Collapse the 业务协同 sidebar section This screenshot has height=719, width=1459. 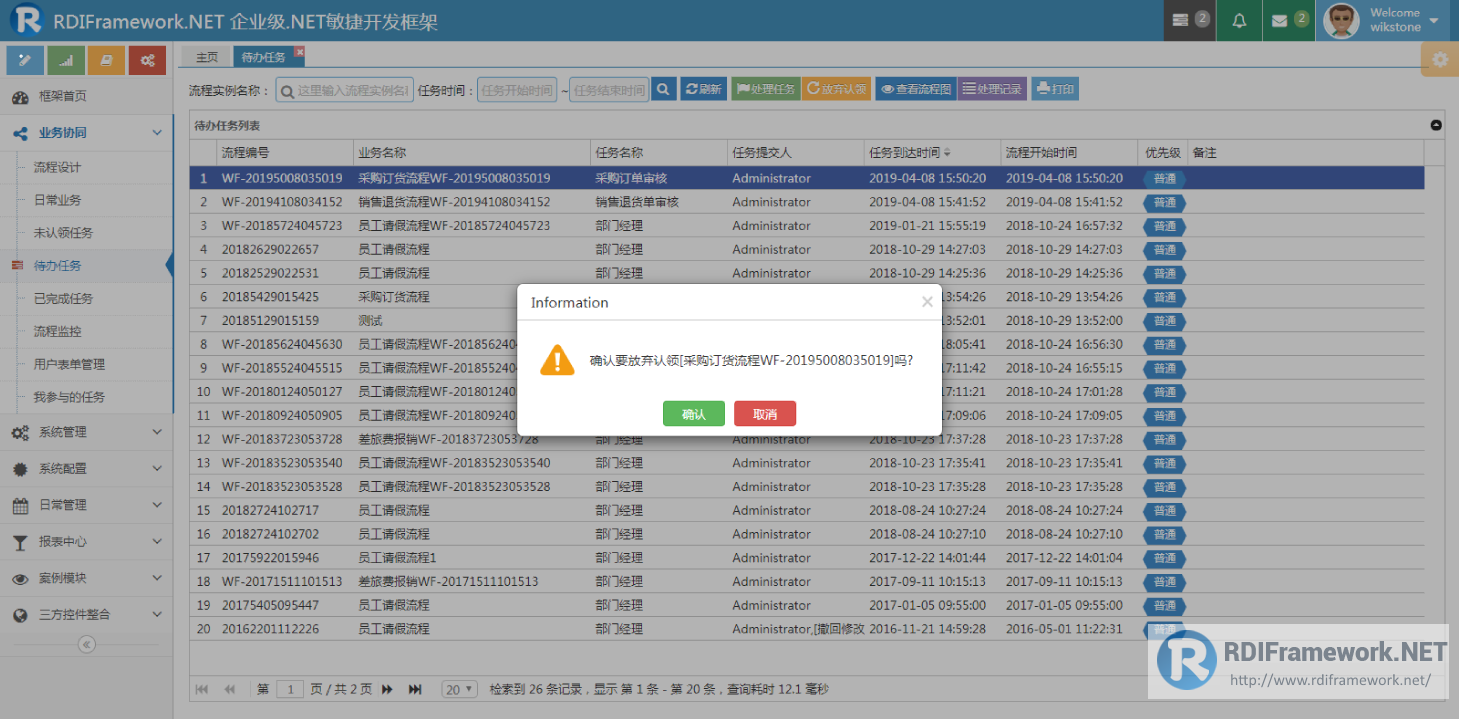(86, 132)
